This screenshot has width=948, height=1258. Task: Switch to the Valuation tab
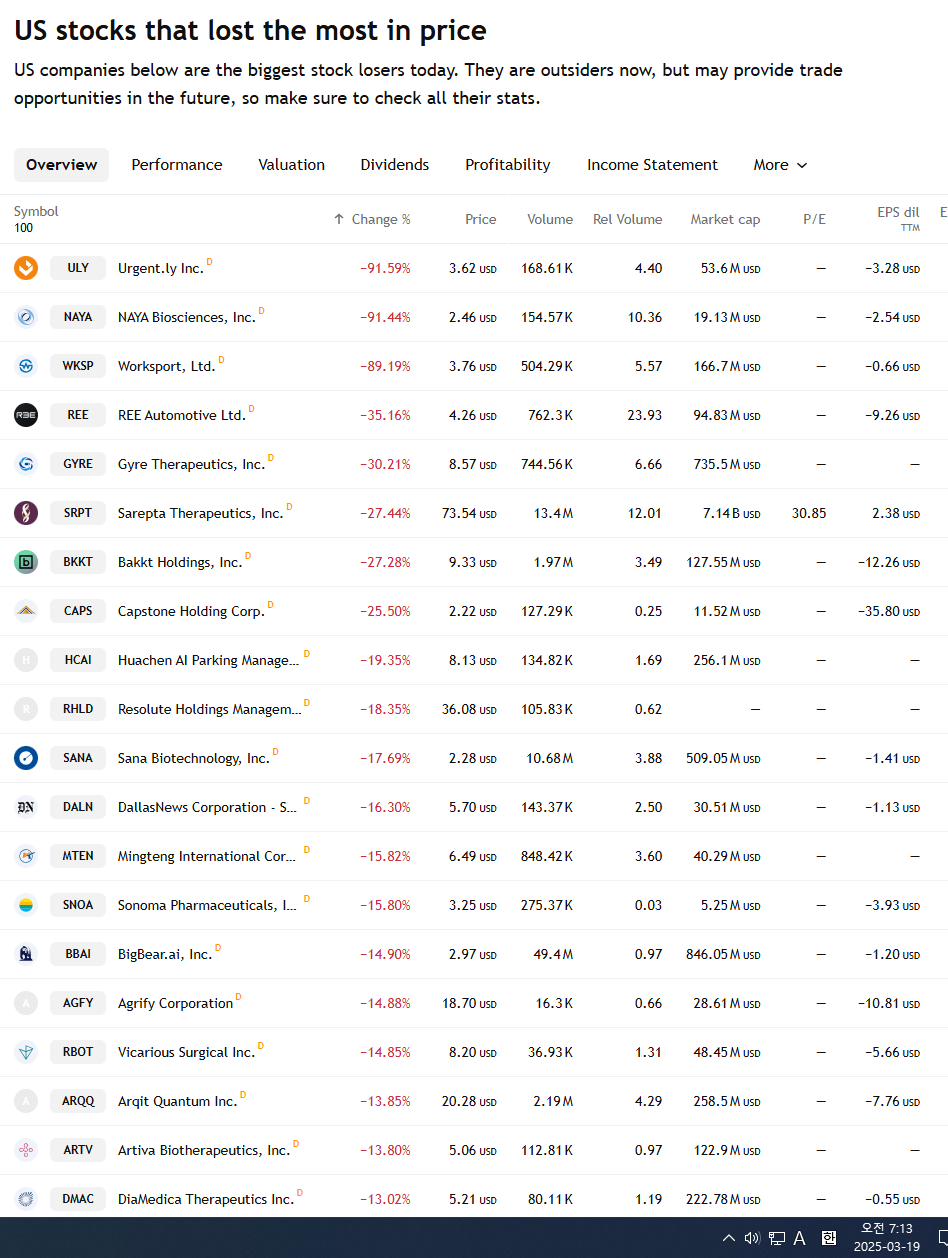pos(291,165)
